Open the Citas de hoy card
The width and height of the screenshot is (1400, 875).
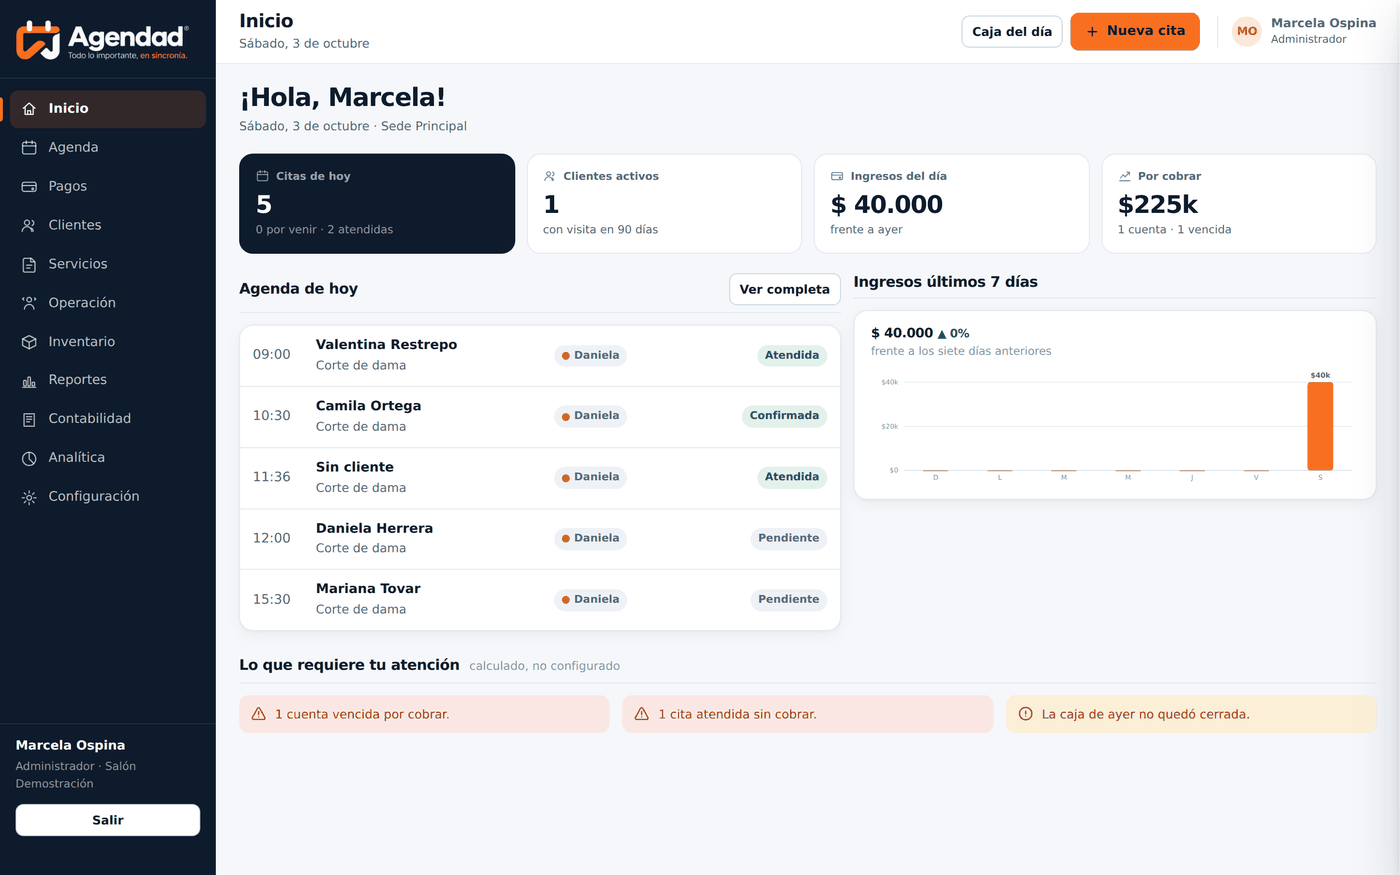point(377,204)
